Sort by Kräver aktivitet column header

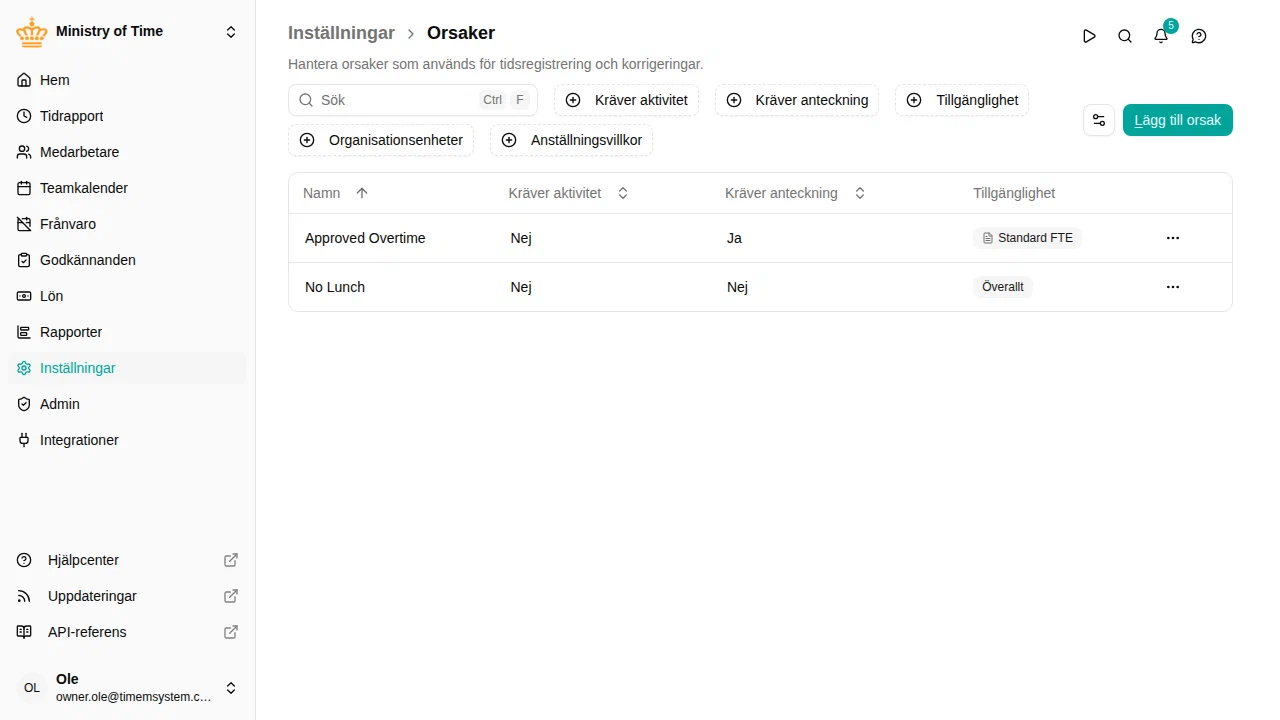click(x=568, y=193)
